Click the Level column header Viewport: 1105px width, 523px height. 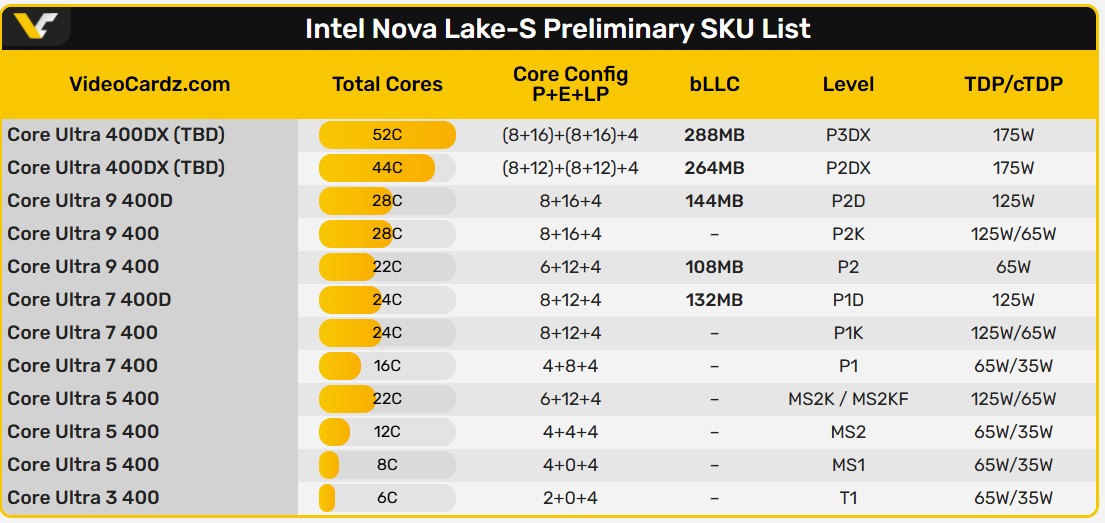click(x=848, y=84)
